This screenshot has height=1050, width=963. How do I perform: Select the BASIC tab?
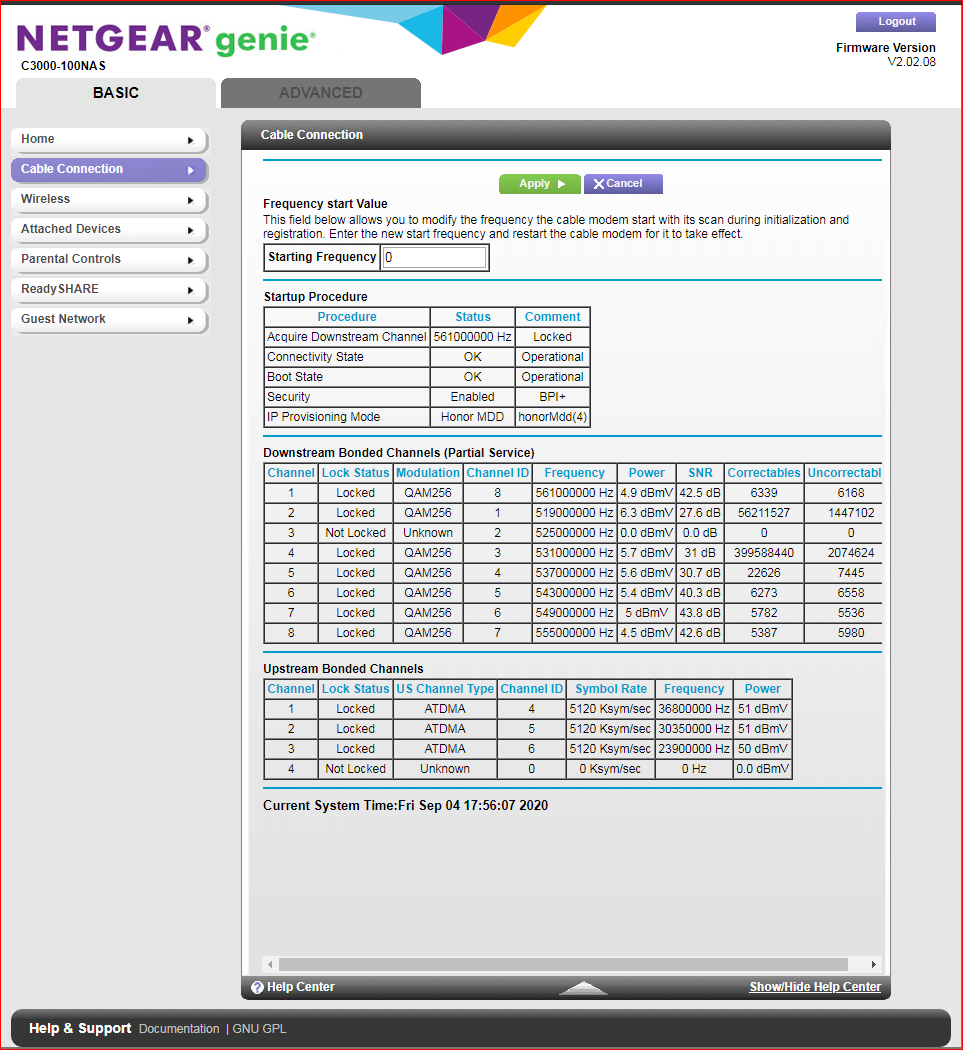(x=115, y=92)
